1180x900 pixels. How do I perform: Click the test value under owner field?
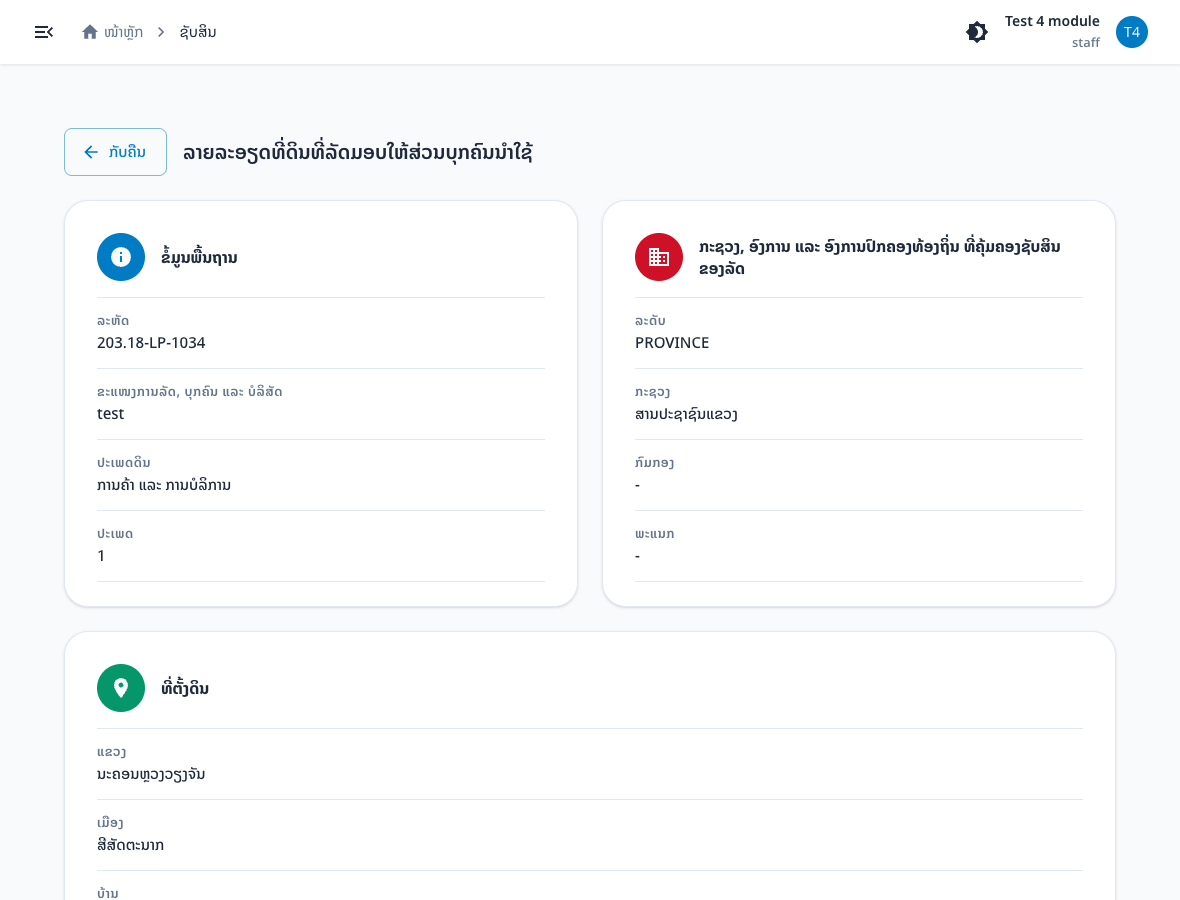(111, 414)
